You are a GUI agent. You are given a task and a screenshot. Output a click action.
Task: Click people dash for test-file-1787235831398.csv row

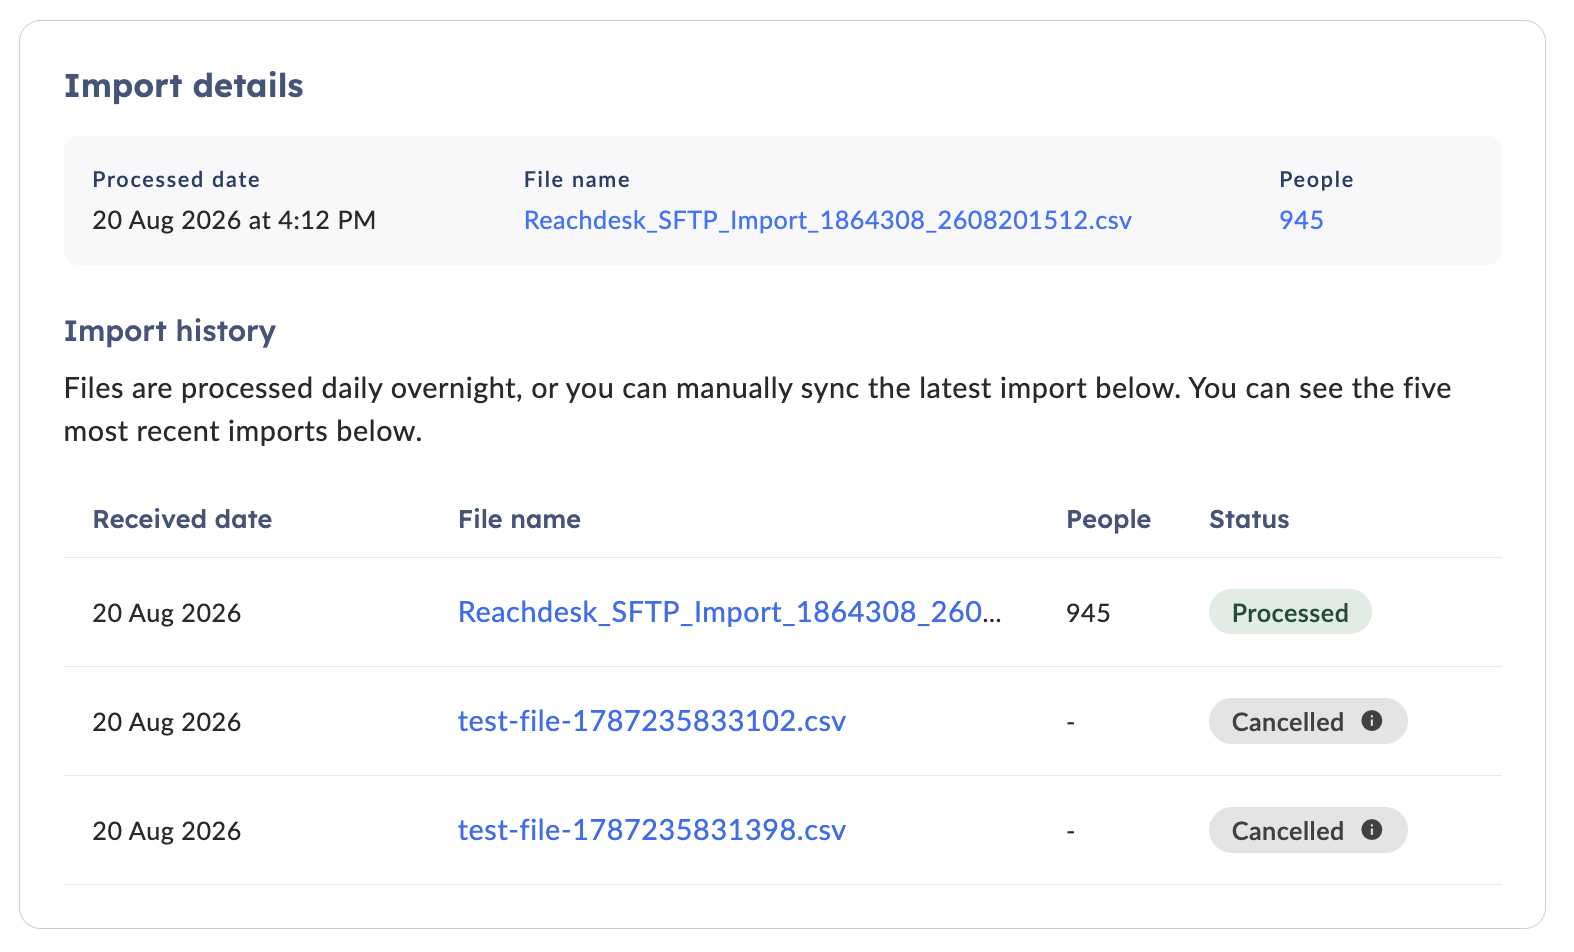[1071, 831]
